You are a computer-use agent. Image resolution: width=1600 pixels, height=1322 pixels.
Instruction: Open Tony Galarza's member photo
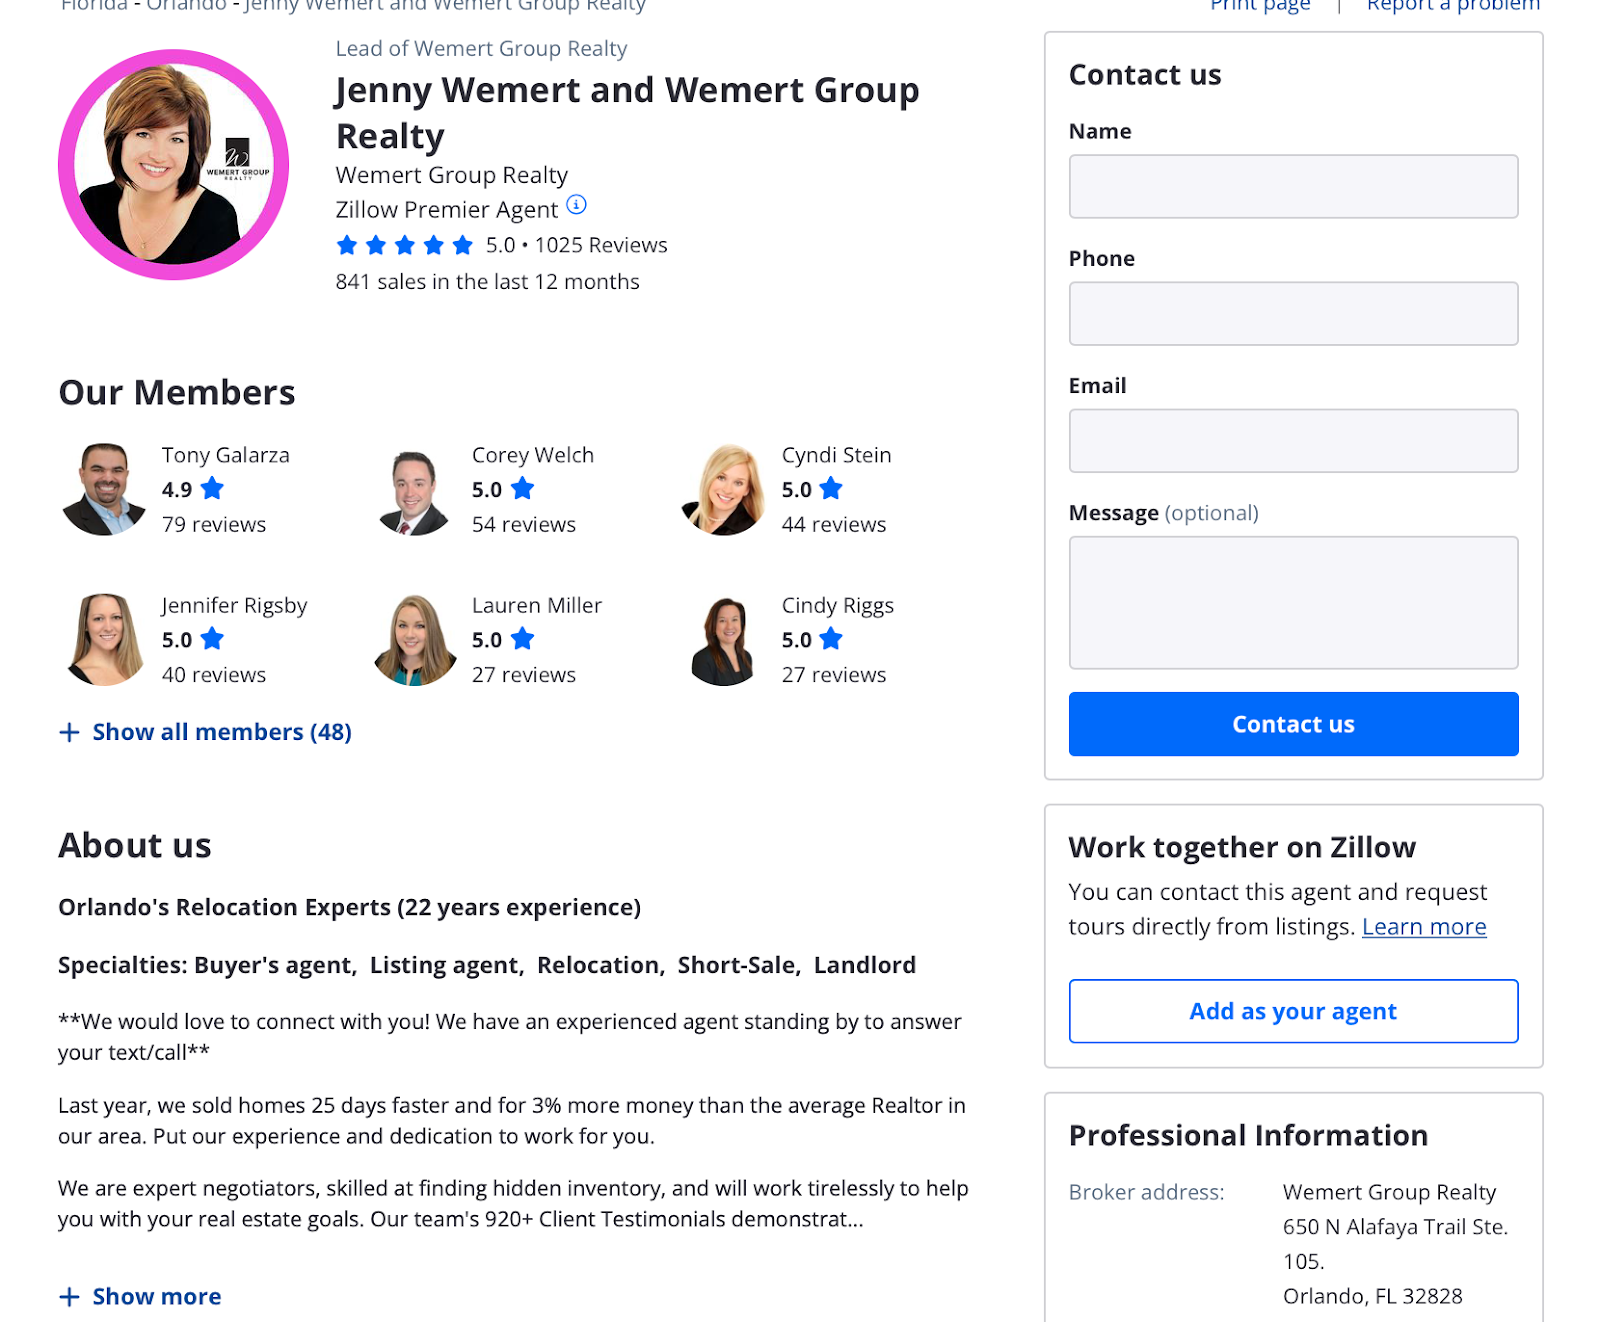(x=104, y=489)
